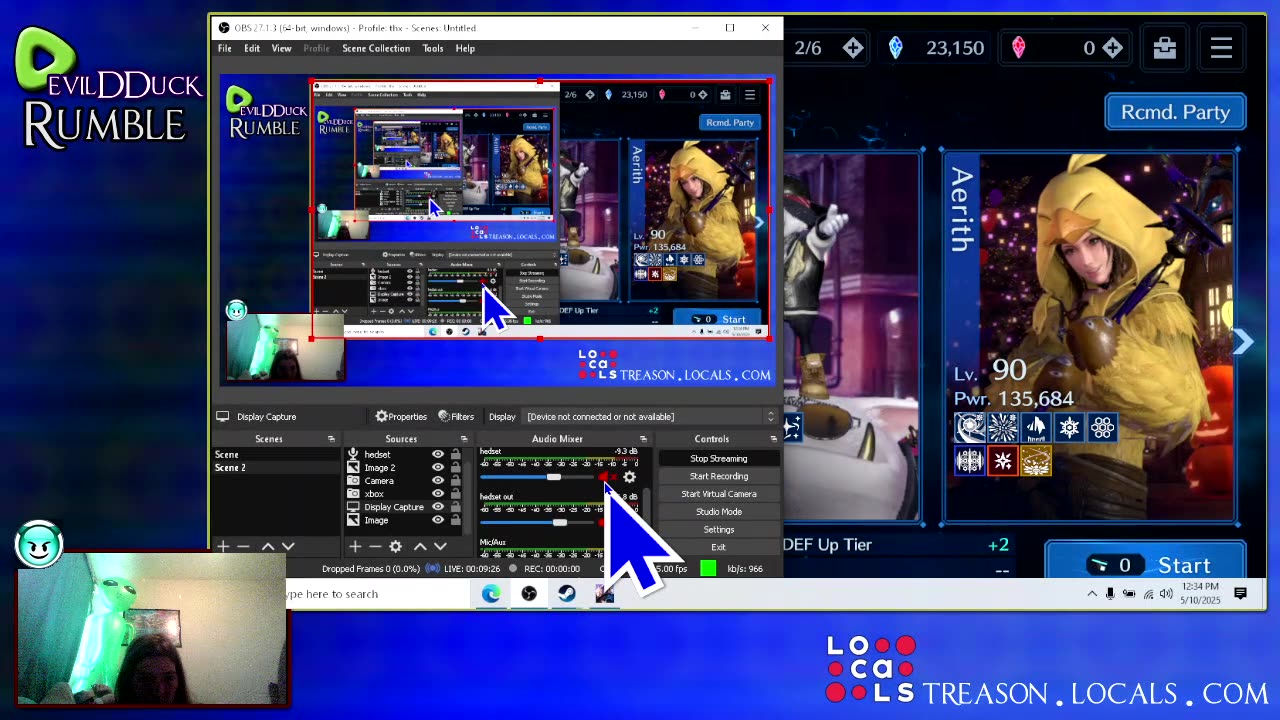Open the notification center icon

[1241, 594]
